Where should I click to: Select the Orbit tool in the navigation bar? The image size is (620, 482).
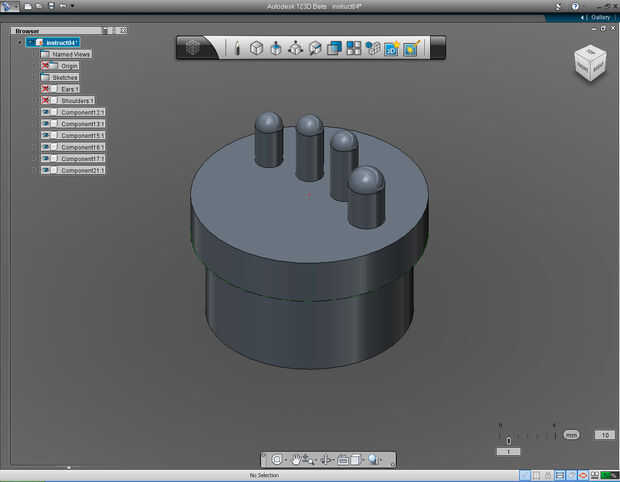277,459
